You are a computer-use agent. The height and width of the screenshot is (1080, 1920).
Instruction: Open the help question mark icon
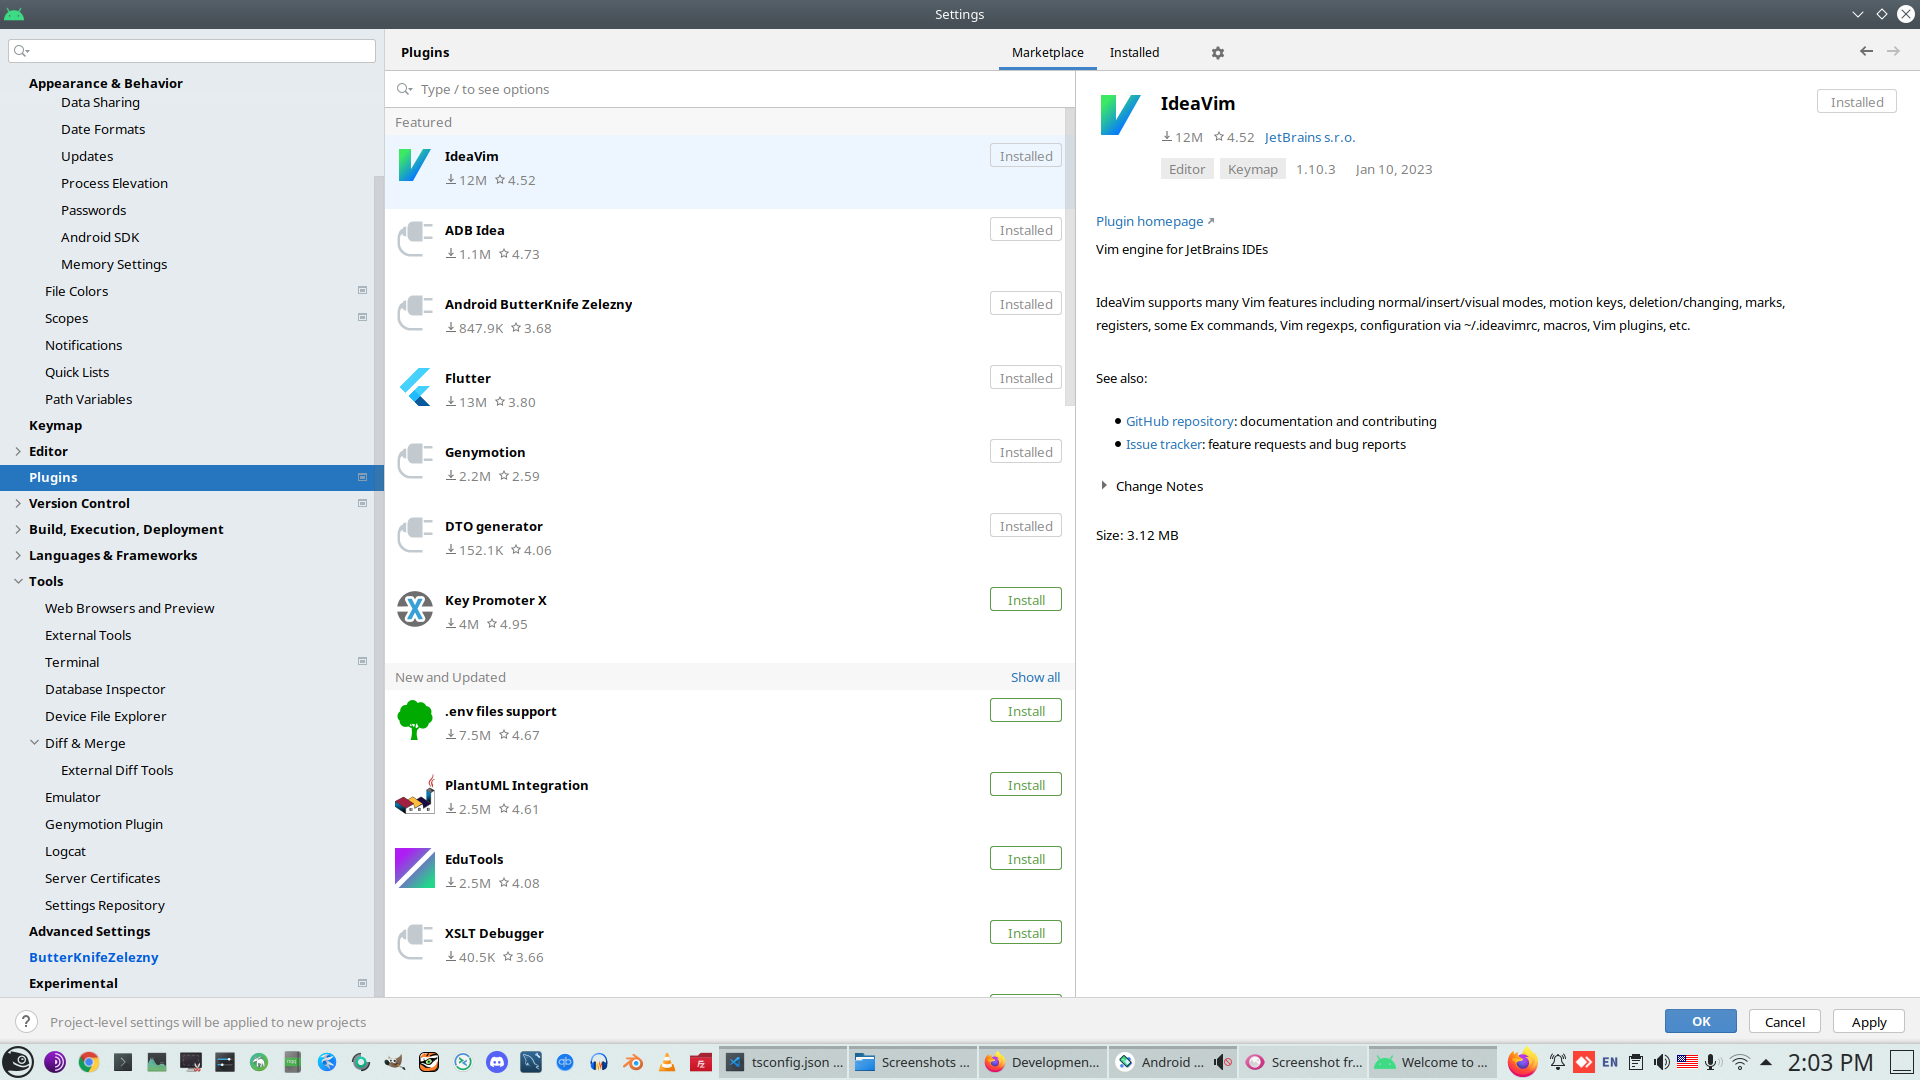(x=26, y=1021)
